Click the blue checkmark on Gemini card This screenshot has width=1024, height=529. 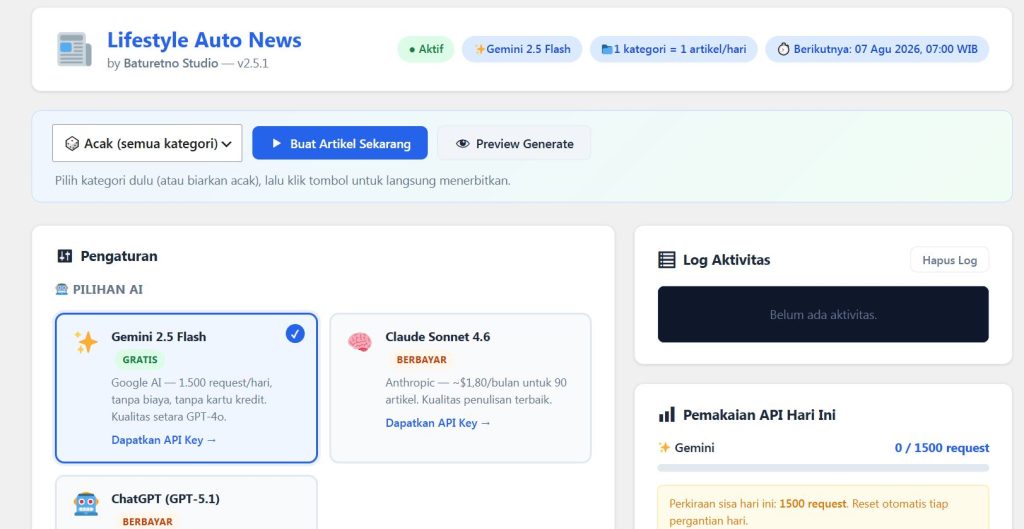click(295, 334)
